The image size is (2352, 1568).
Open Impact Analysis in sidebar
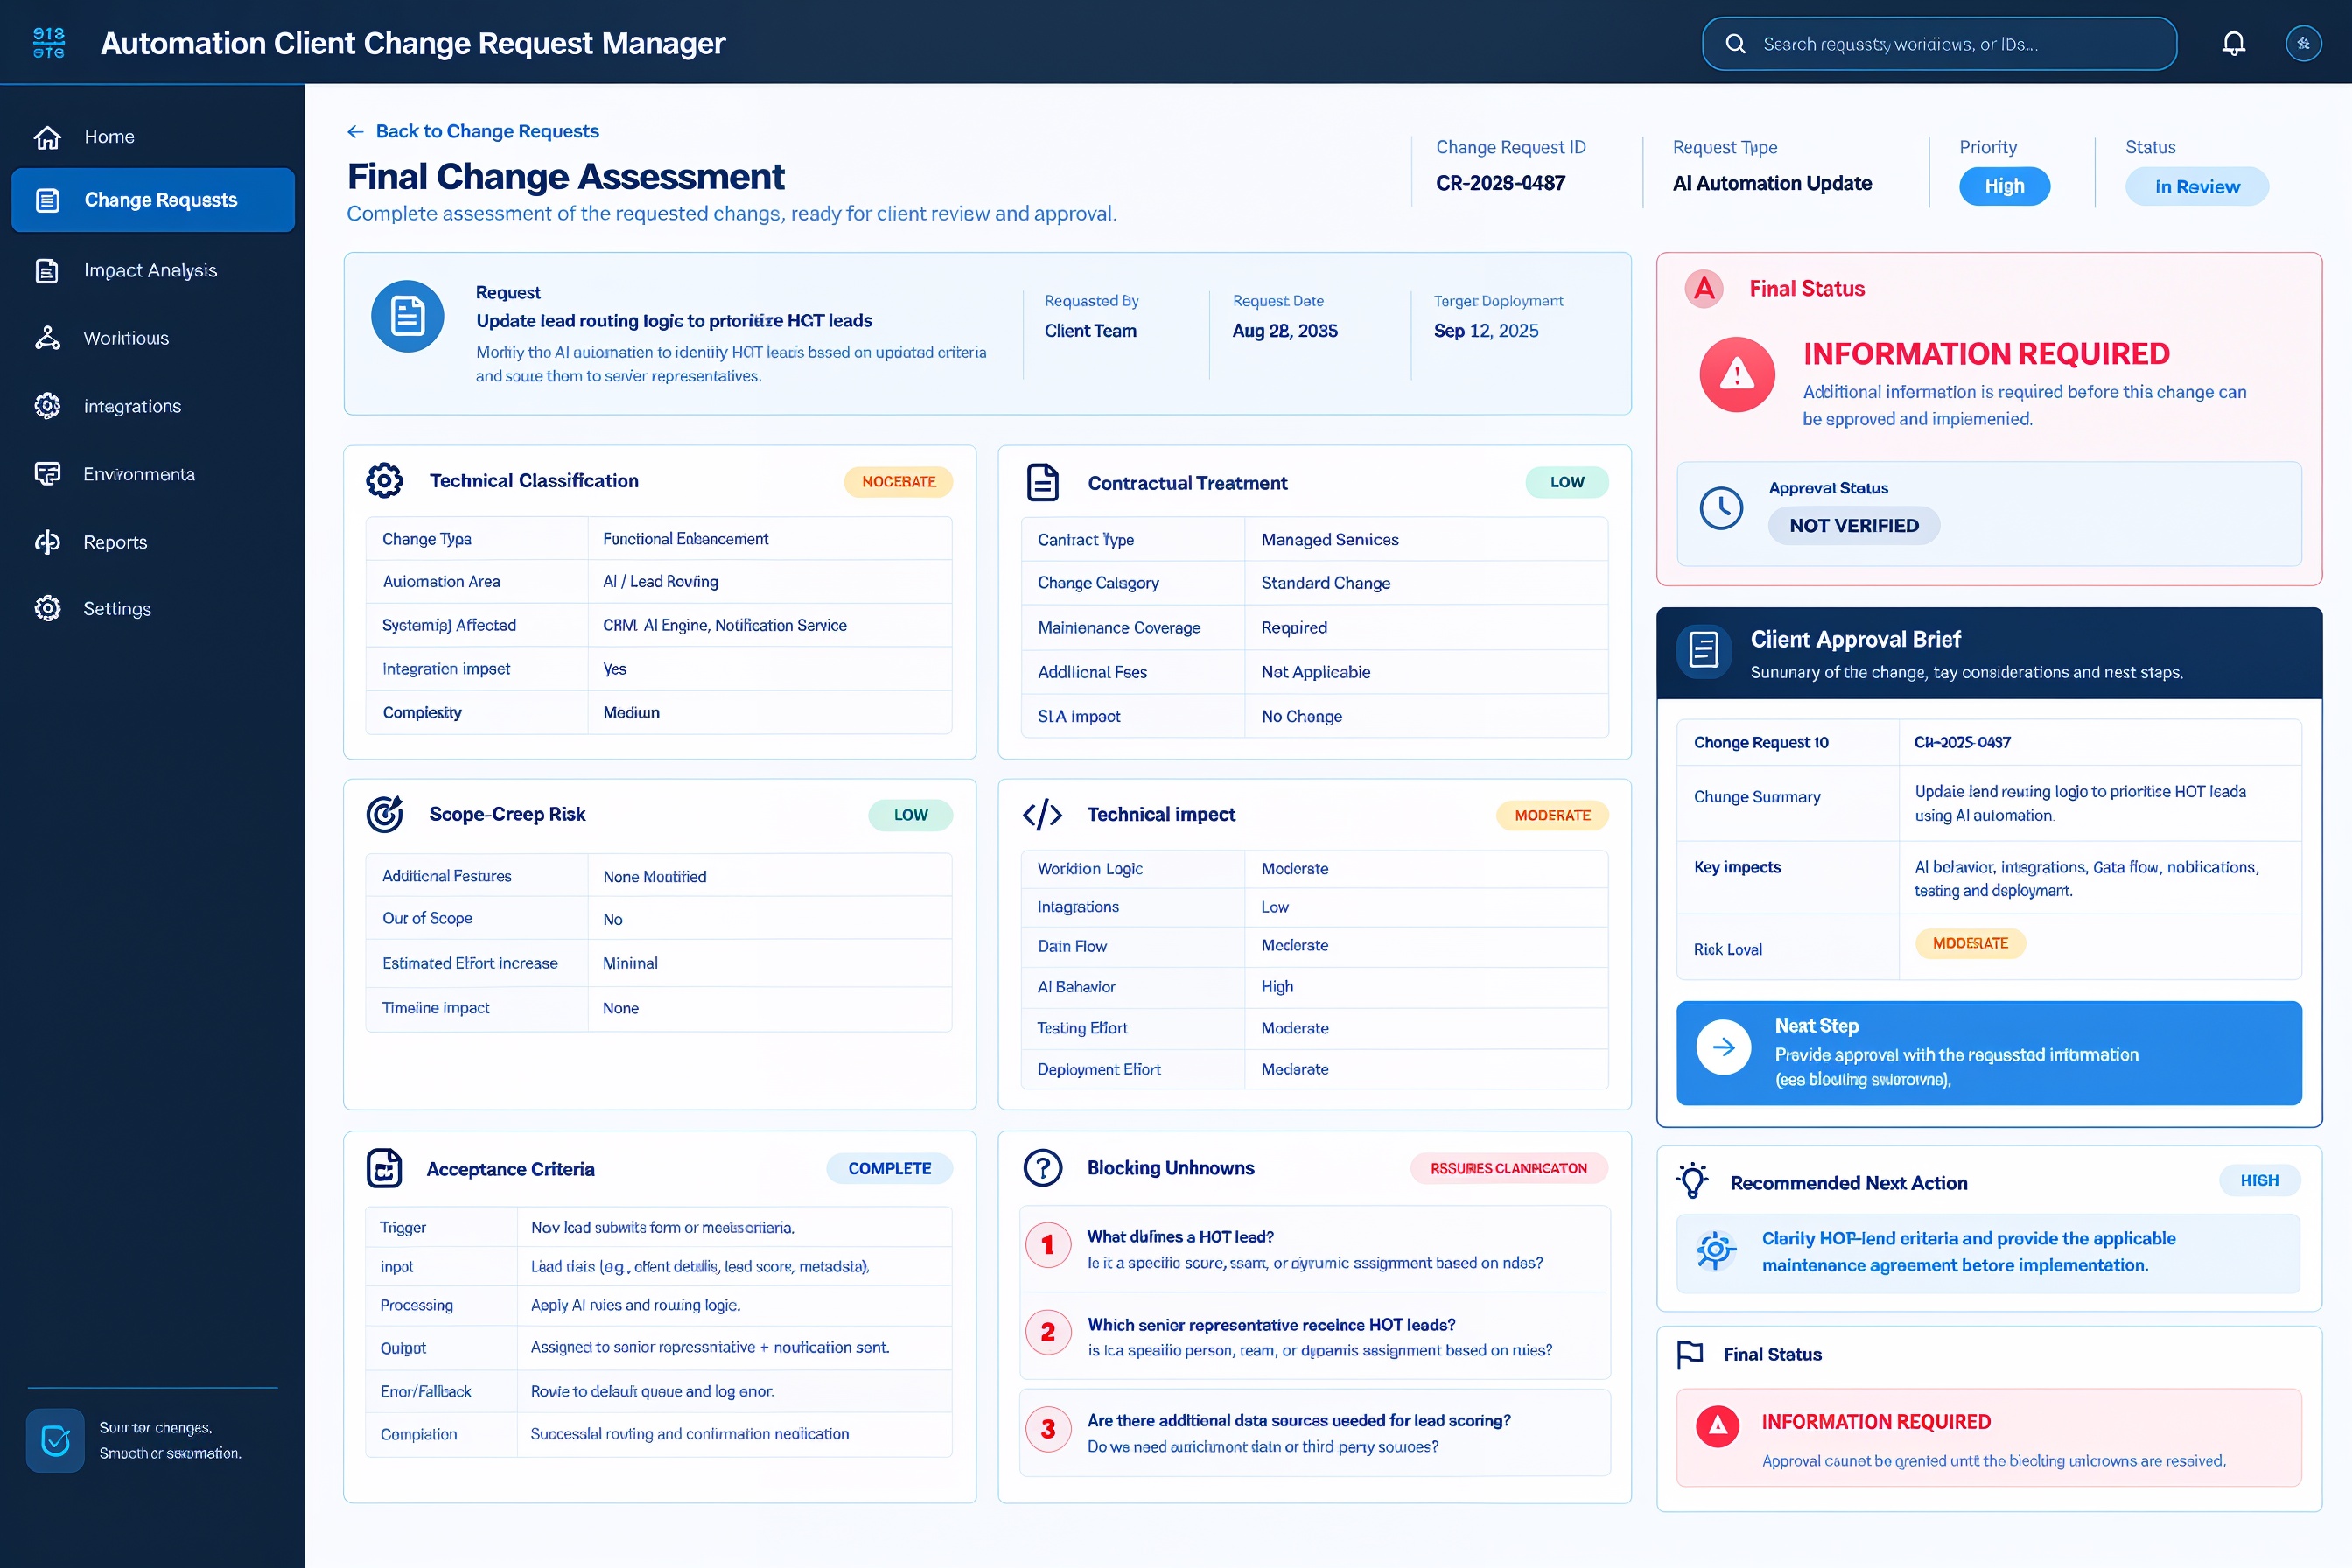point(153,271)
